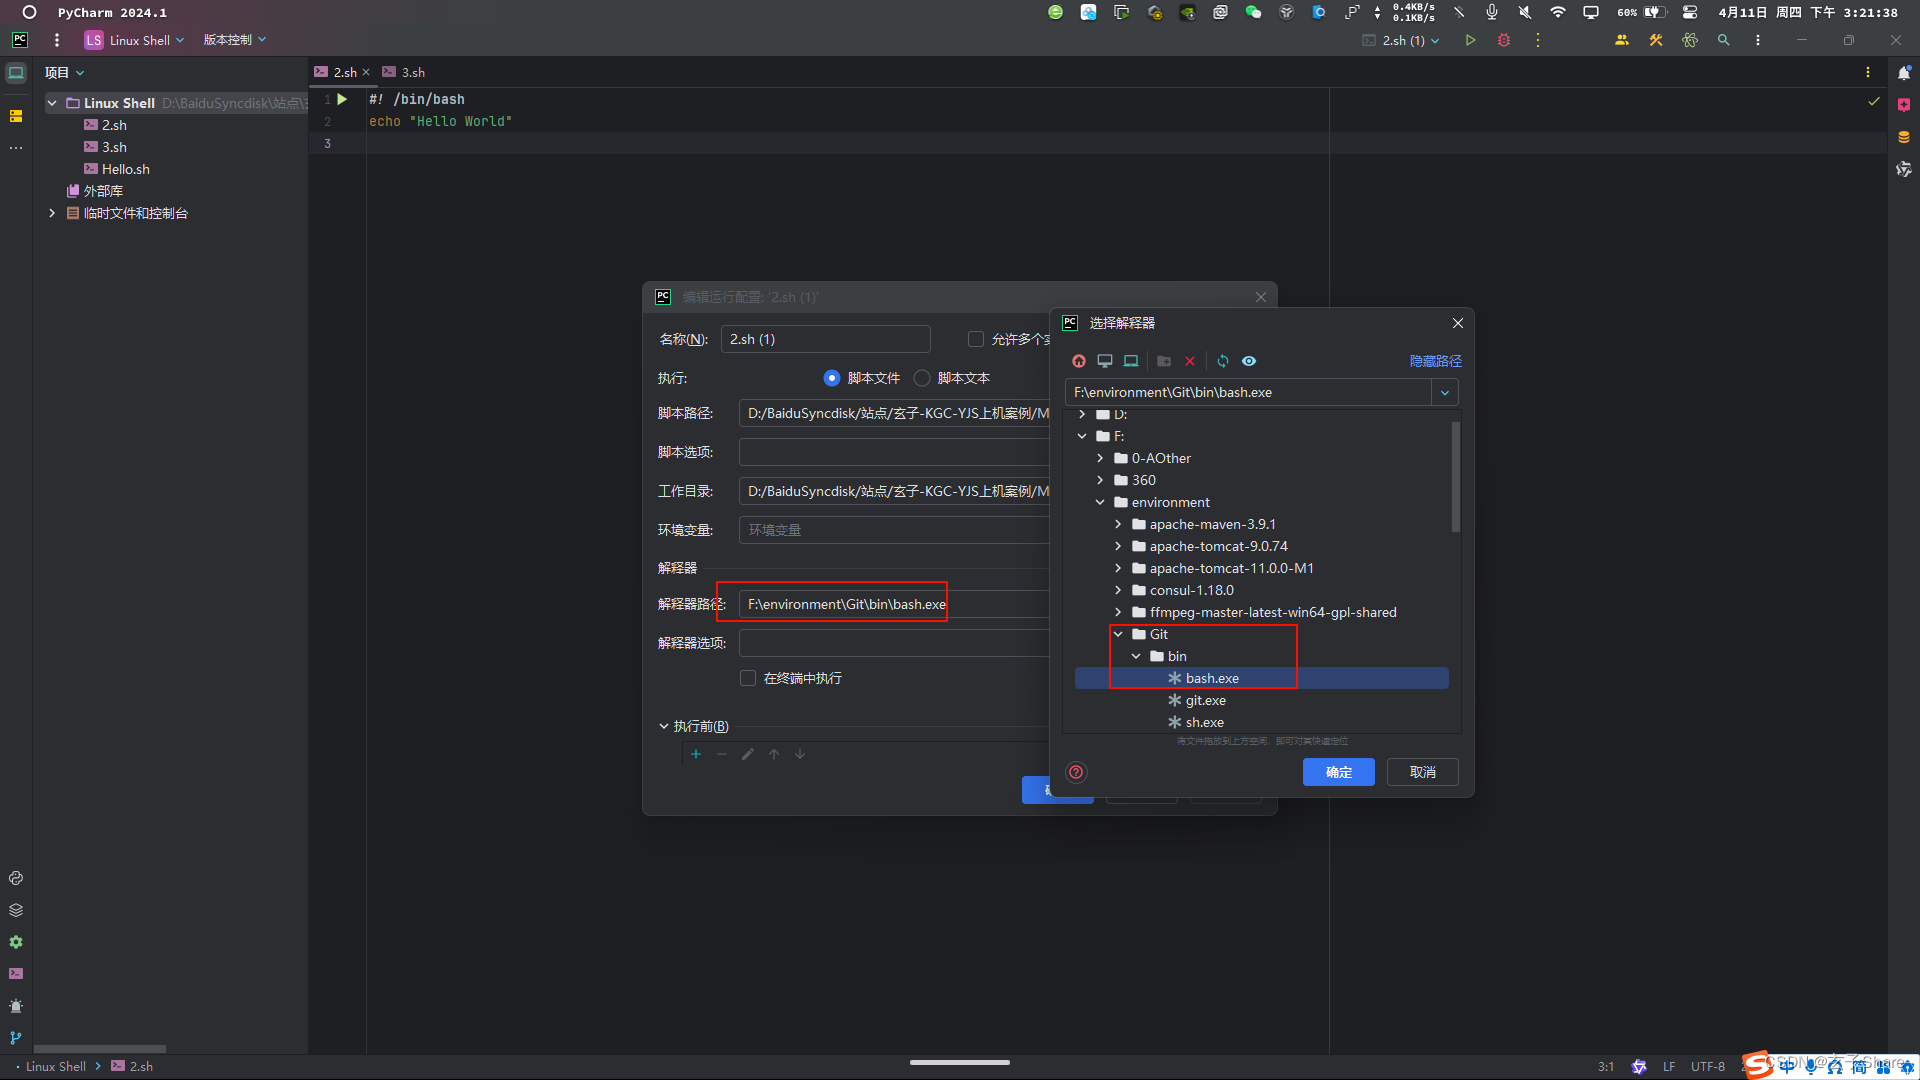Screen dimensions: 1920x1080
Task: Open the interpreter path dropdown arrow
Action: click(1445, 392)
